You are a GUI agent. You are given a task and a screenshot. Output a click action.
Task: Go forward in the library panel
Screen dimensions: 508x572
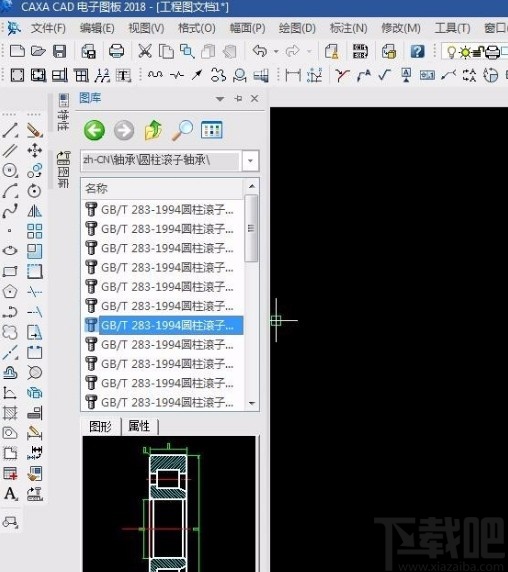[124, 130]
